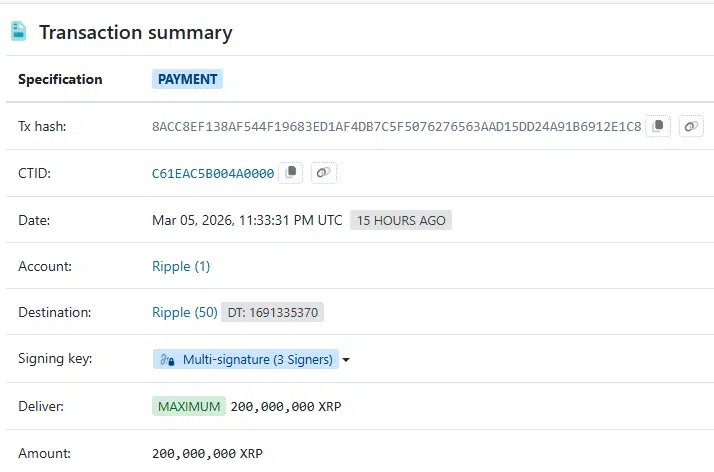This screenshot has width=714, height=472.
Task: Click the Amount row's XRP value
Action: (207, 453)
